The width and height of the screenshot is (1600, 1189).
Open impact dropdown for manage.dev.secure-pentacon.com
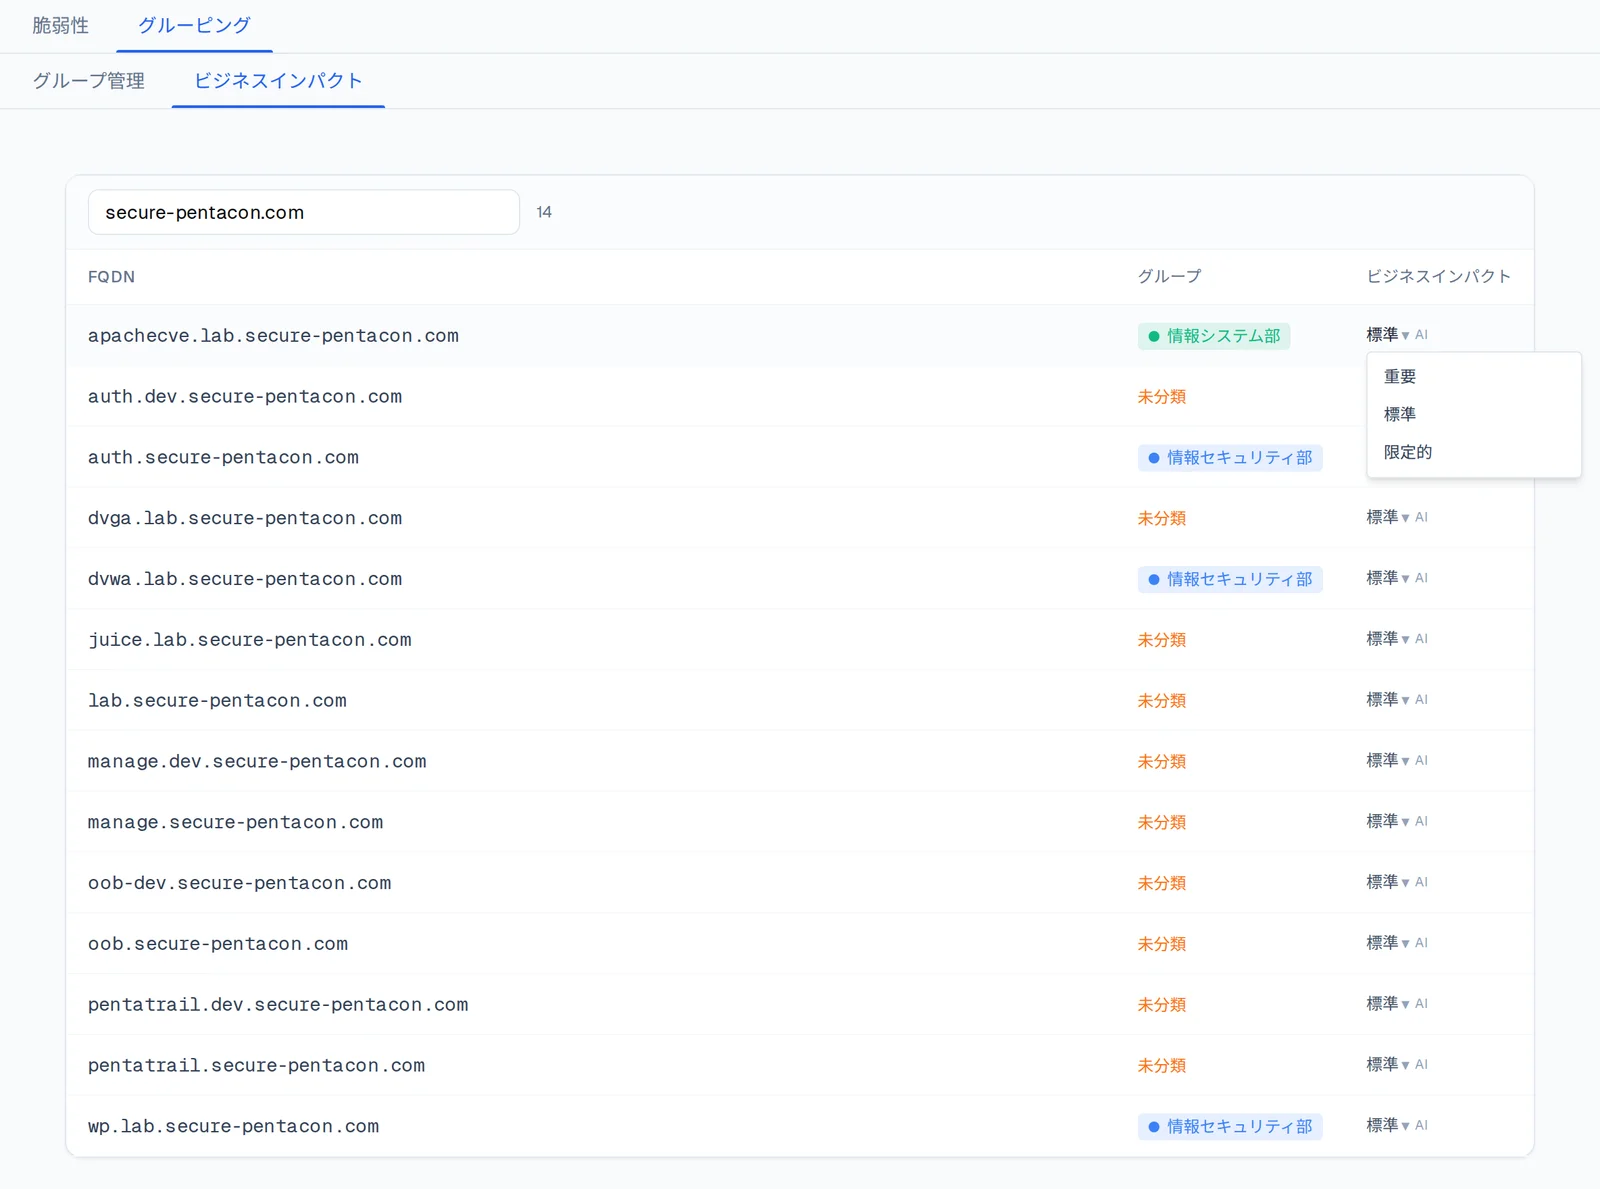pyautogui.click(x=1388, y=761)
